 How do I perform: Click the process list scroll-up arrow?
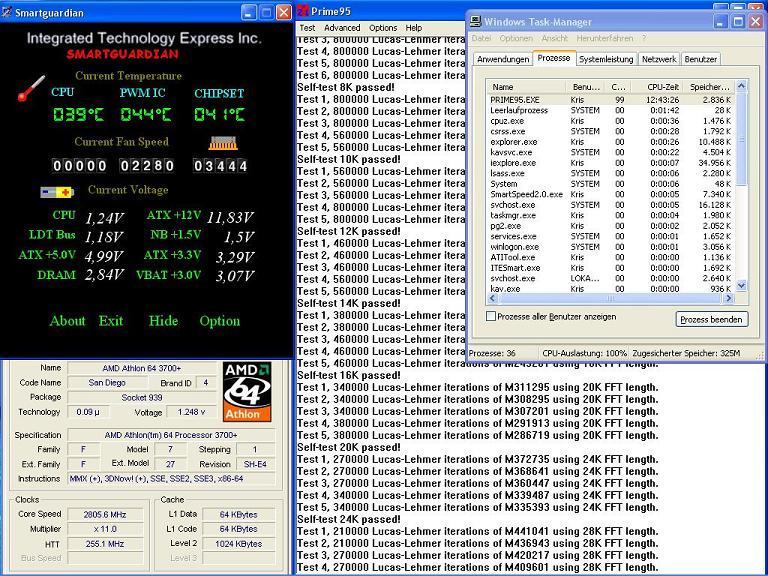pos(741,86)
